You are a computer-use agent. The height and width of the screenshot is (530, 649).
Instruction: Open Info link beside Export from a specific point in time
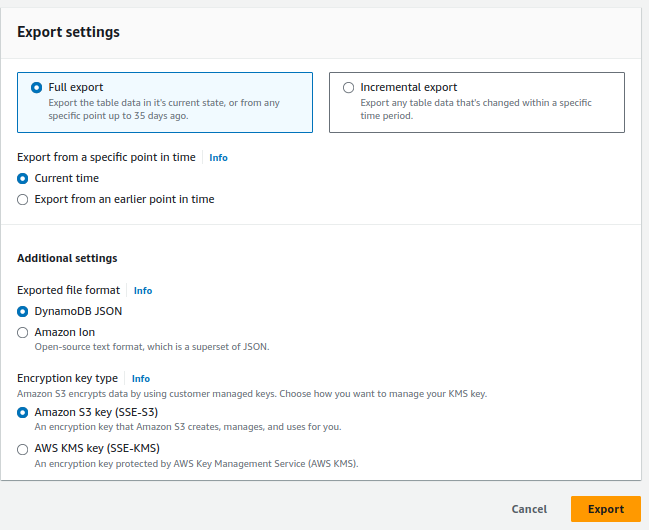click(218, 158)
